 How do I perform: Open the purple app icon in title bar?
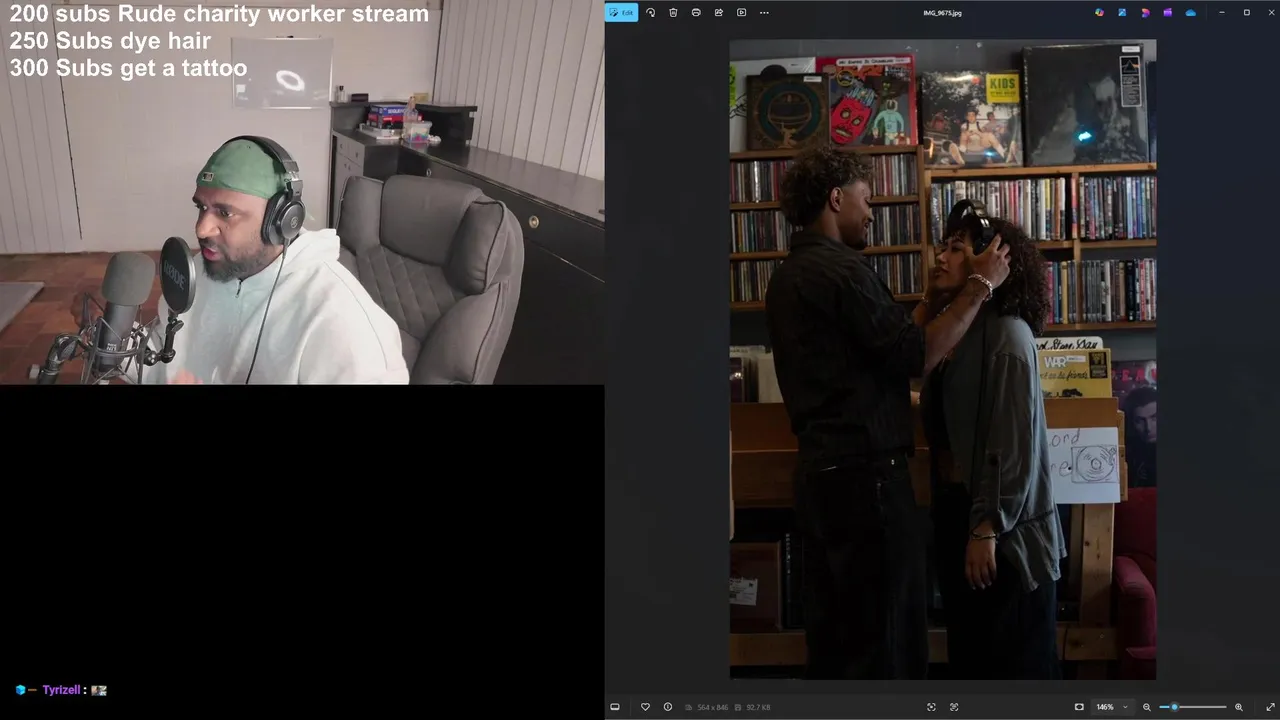pyautogui.click(x=1167, y=12)
